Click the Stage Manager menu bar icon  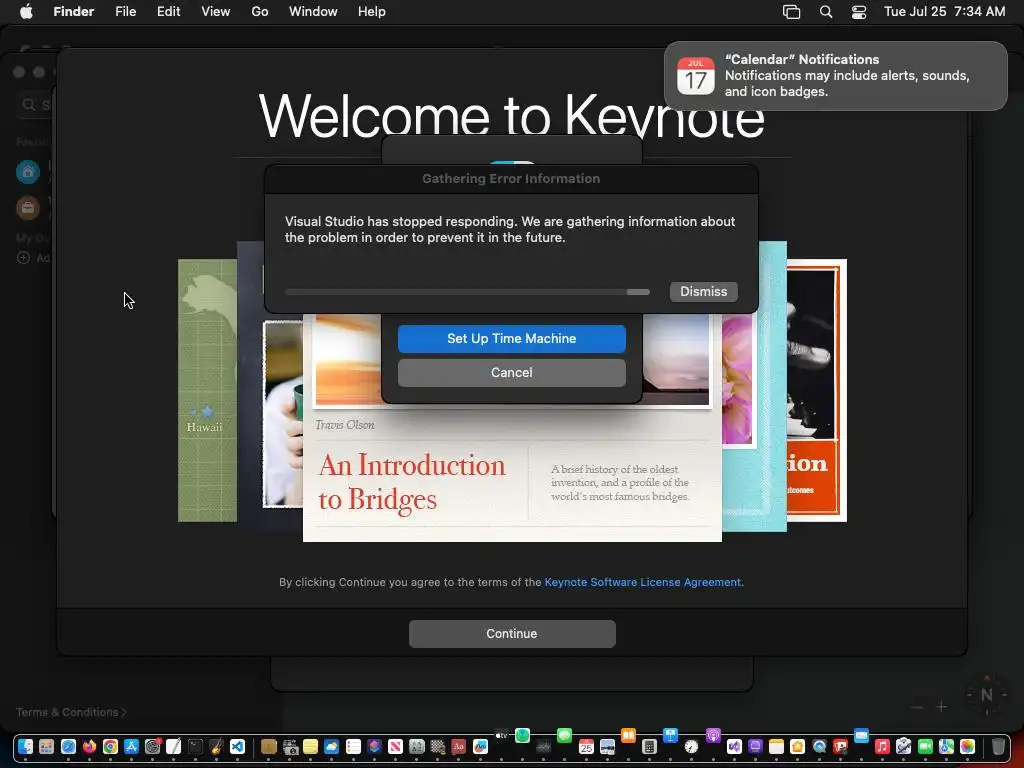792,12
